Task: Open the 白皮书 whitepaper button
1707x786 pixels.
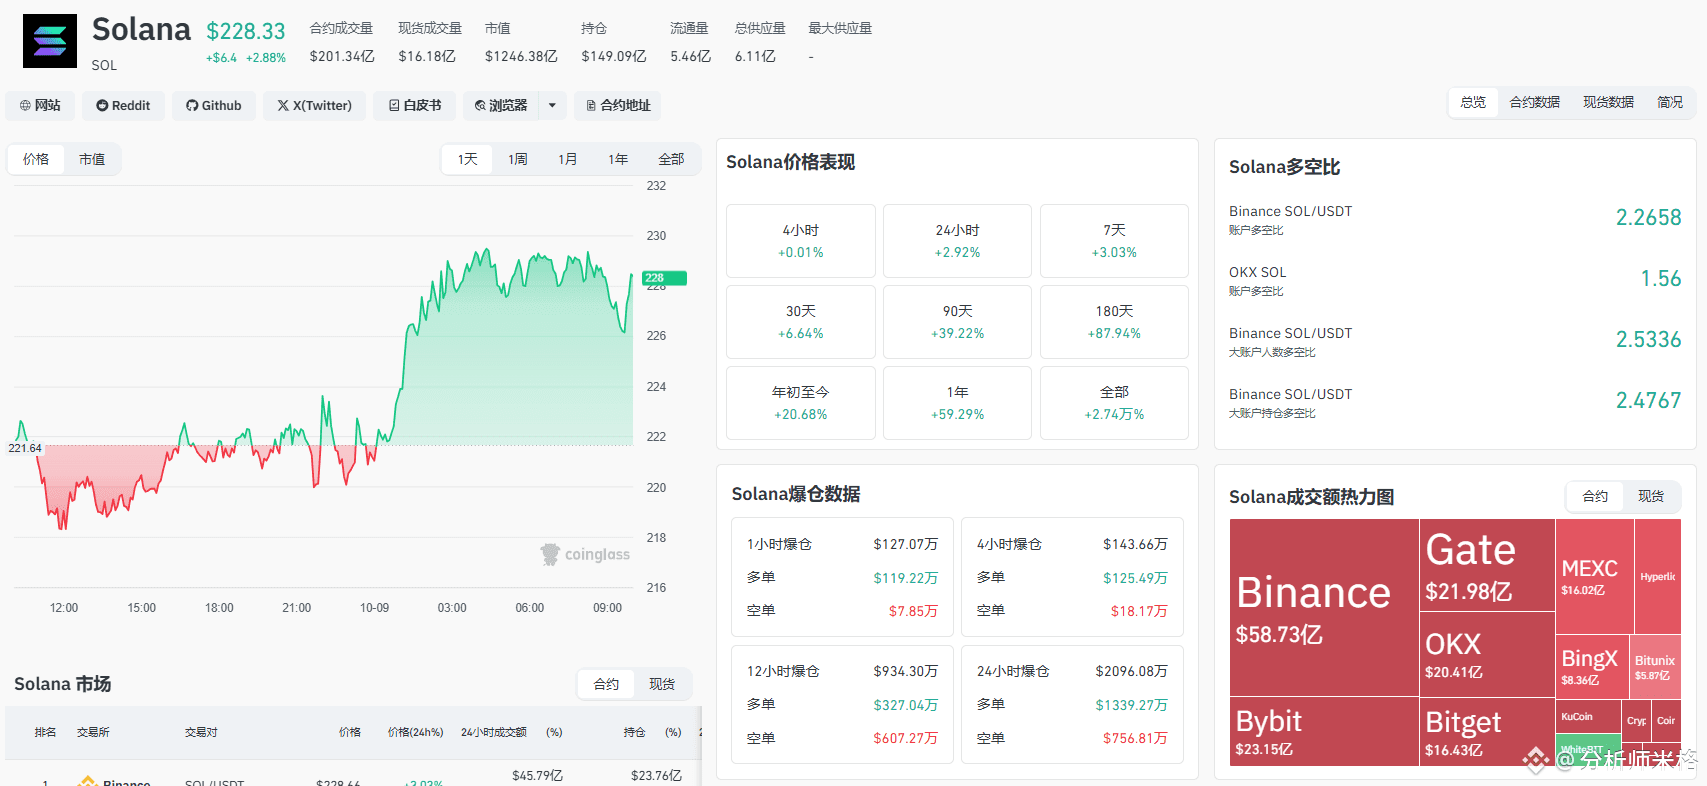Action: coord(414,105)
